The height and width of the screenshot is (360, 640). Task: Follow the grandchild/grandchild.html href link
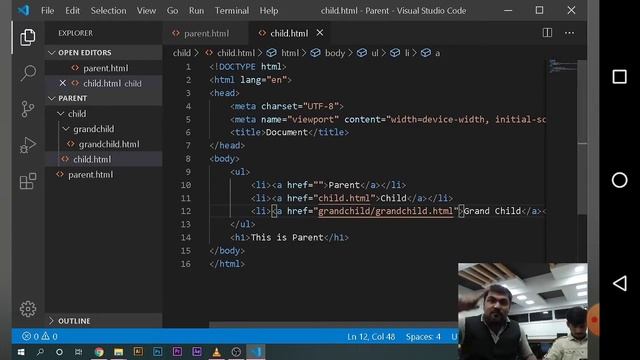tap(386, 211)
